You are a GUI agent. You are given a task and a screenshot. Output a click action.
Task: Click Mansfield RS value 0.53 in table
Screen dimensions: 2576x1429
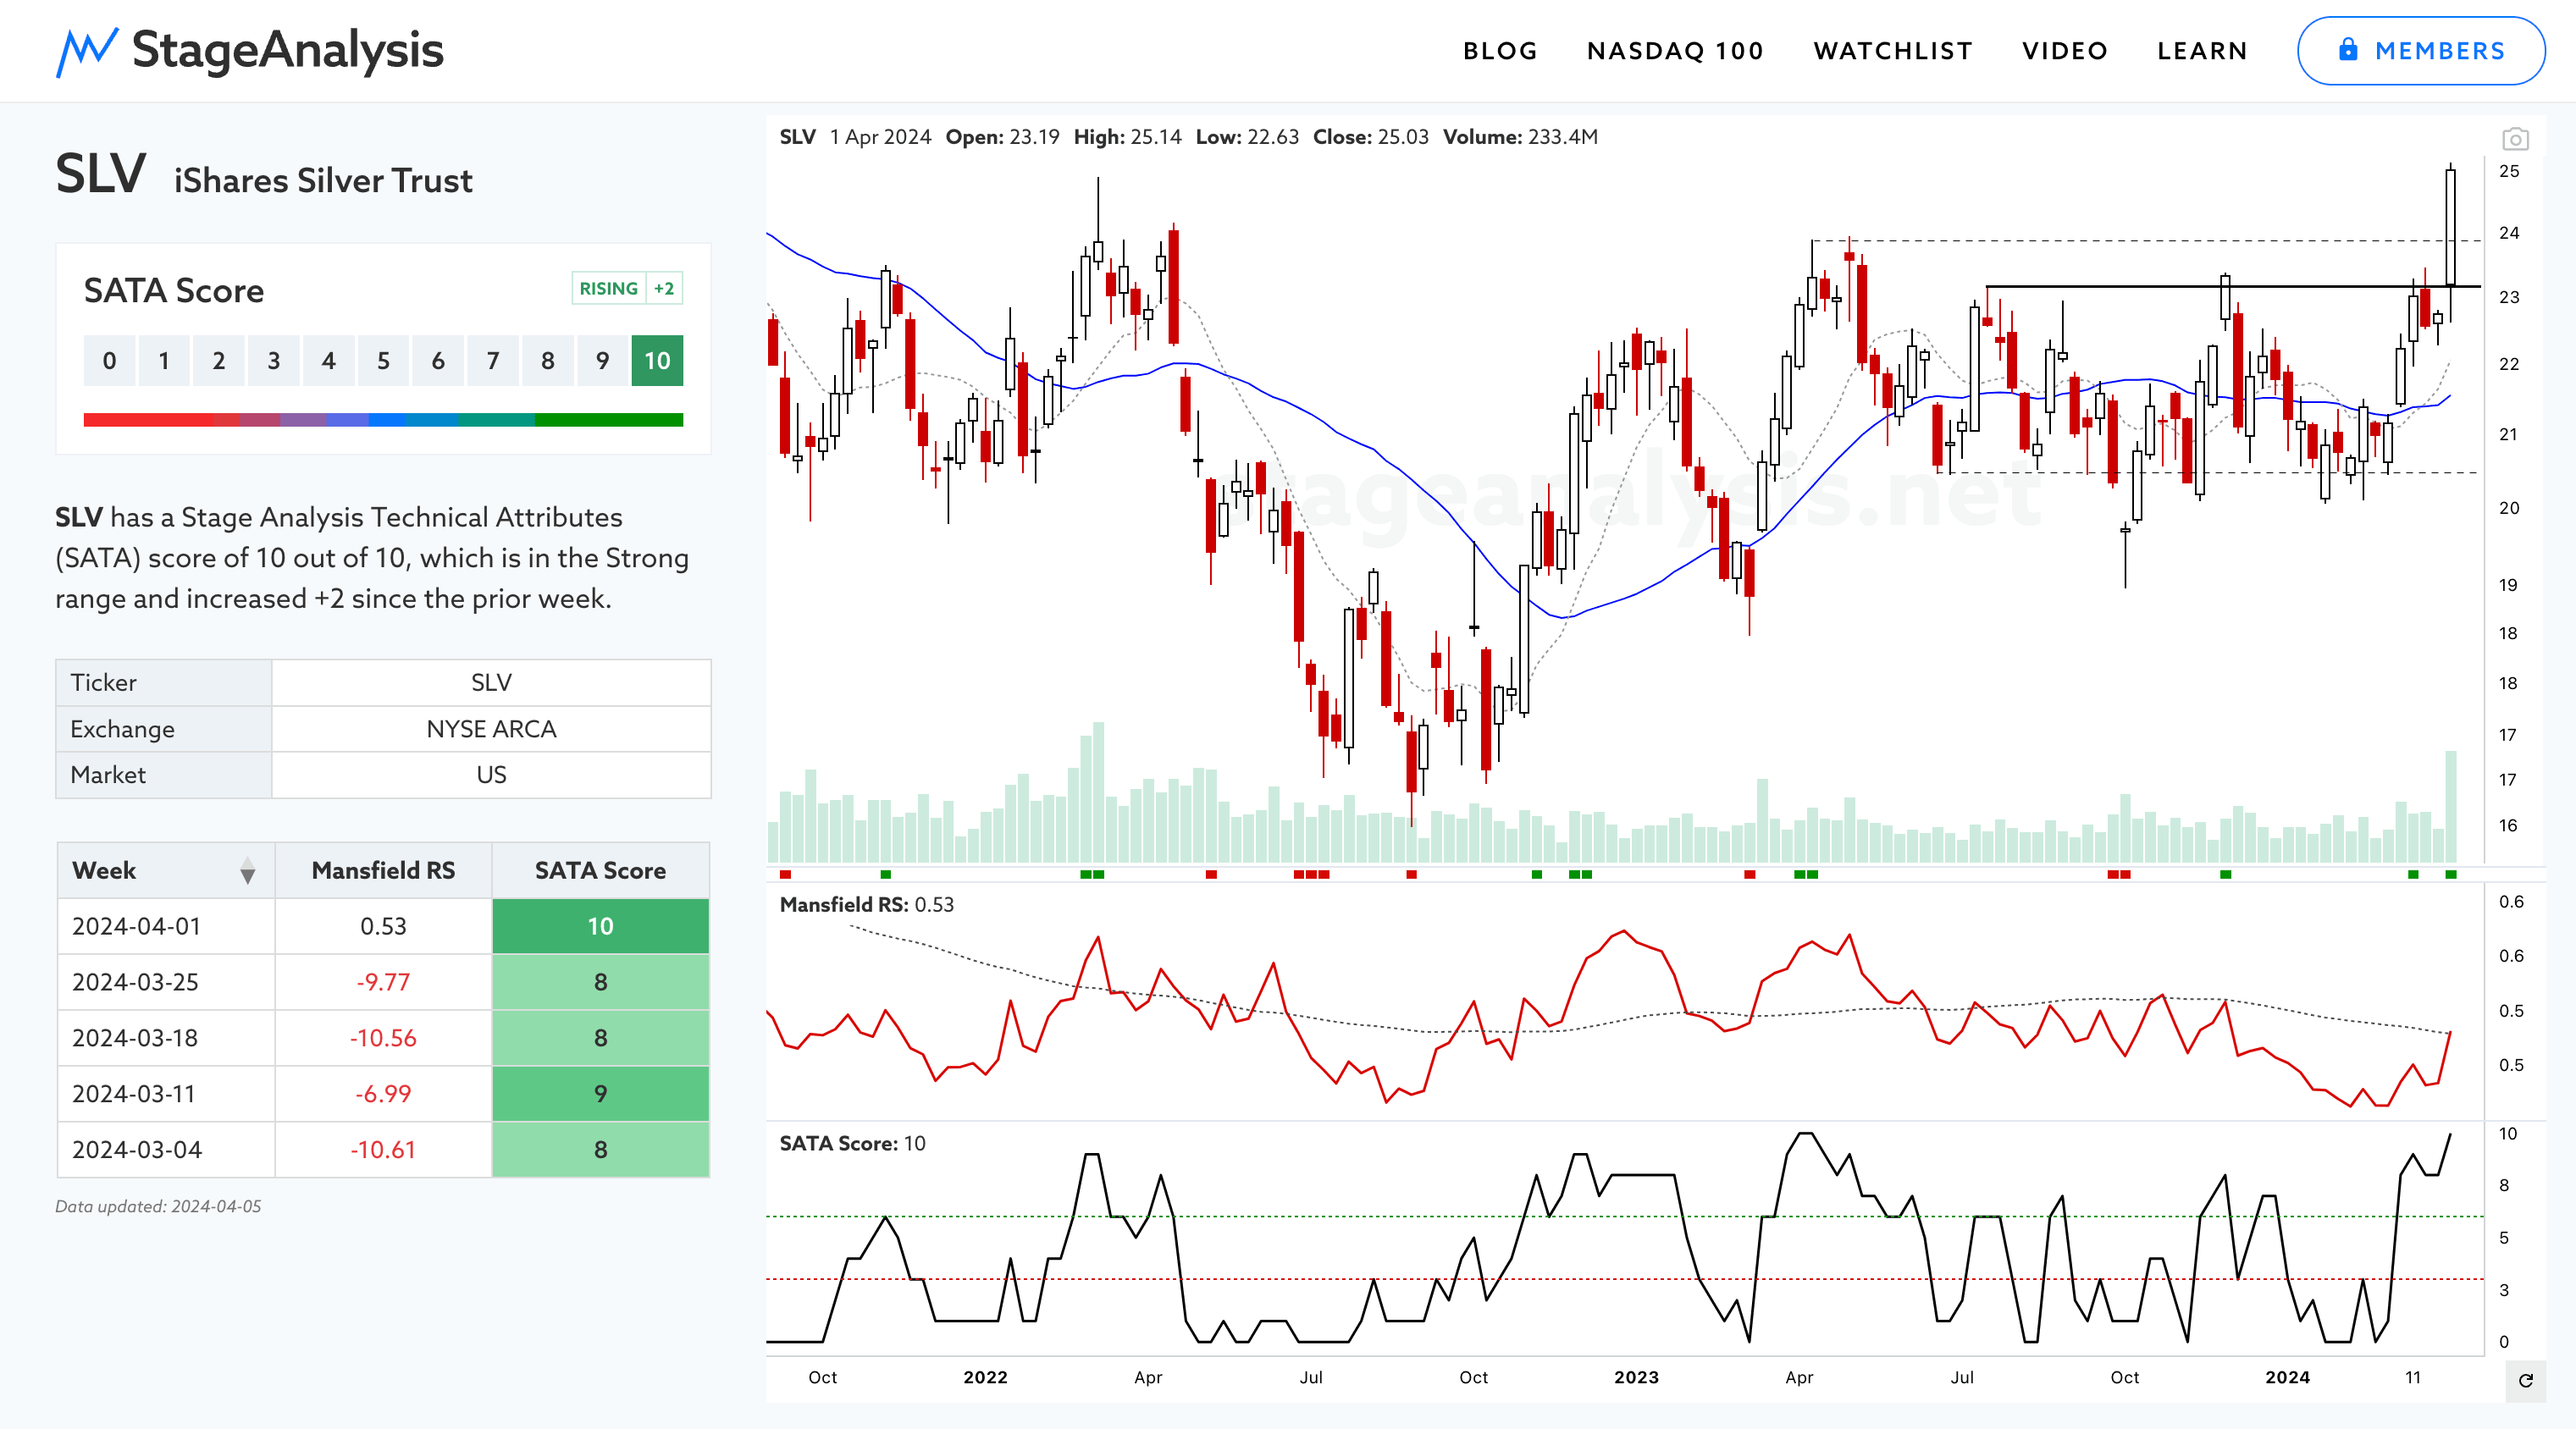383,926
